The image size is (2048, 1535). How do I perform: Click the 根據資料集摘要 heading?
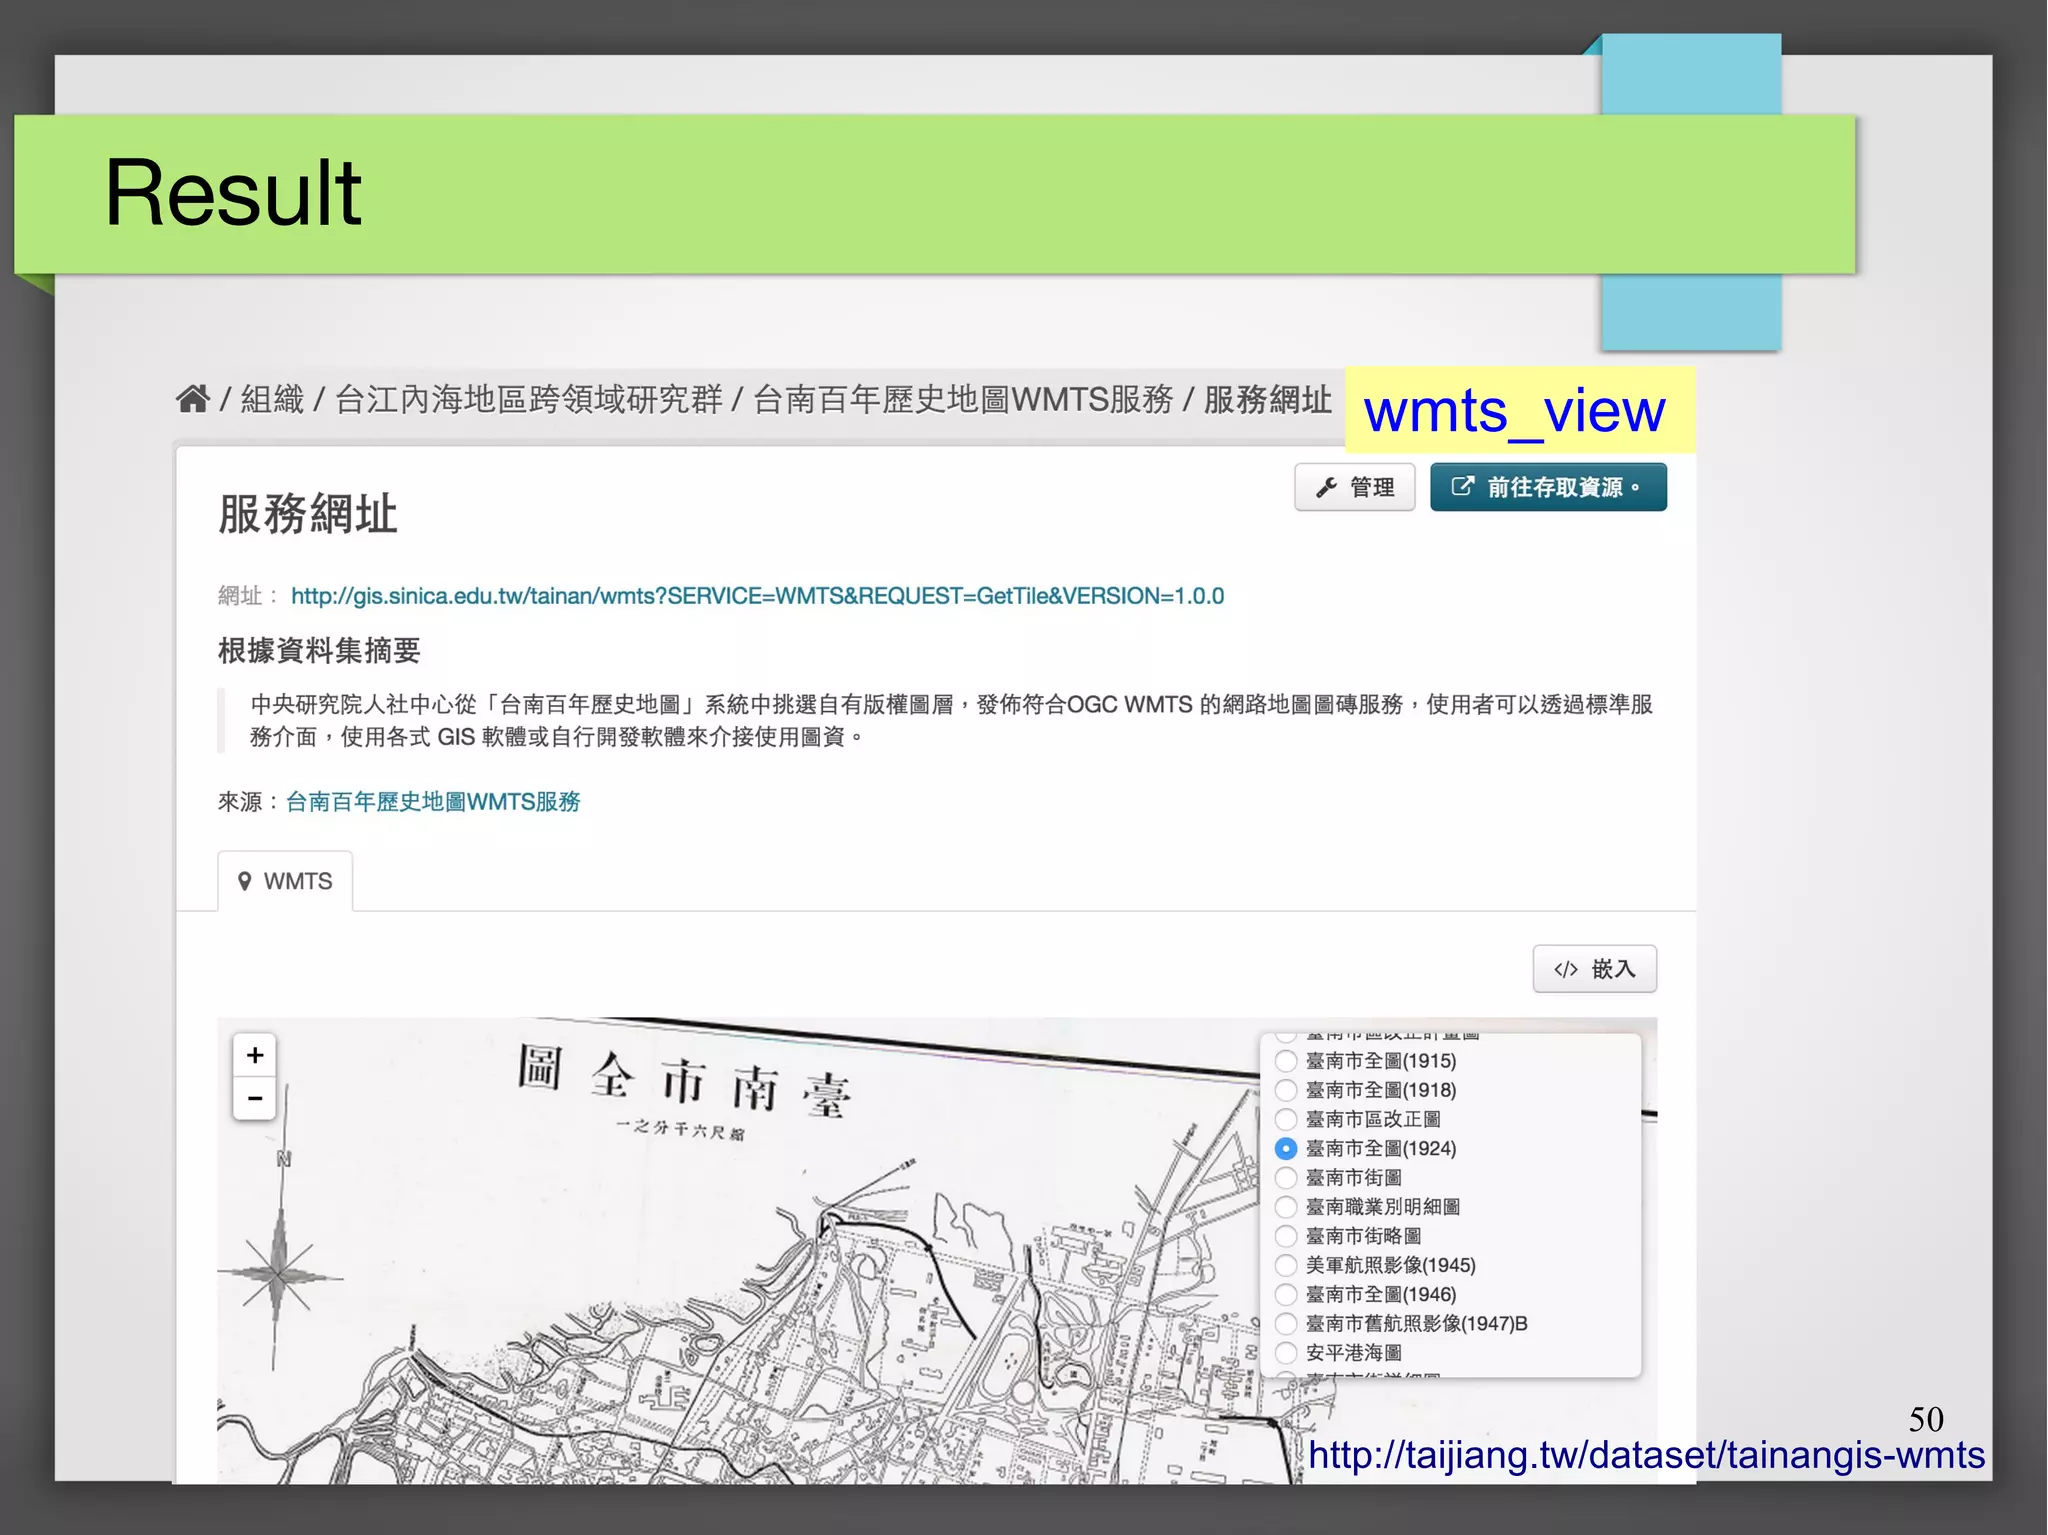[319, 651]
